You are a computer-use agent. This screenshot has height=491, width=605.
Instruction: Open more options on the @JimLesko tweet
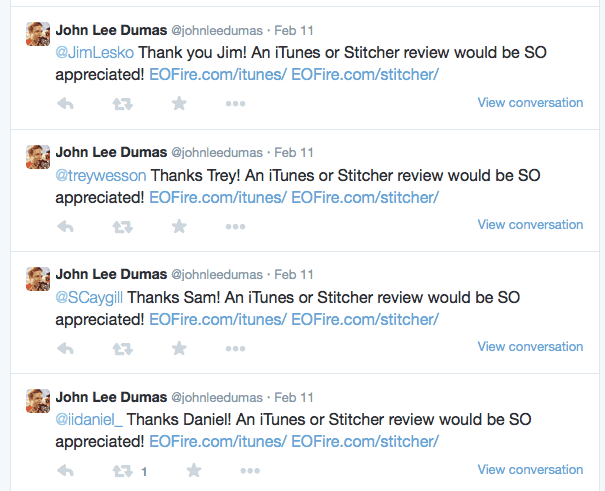(235, 103)
